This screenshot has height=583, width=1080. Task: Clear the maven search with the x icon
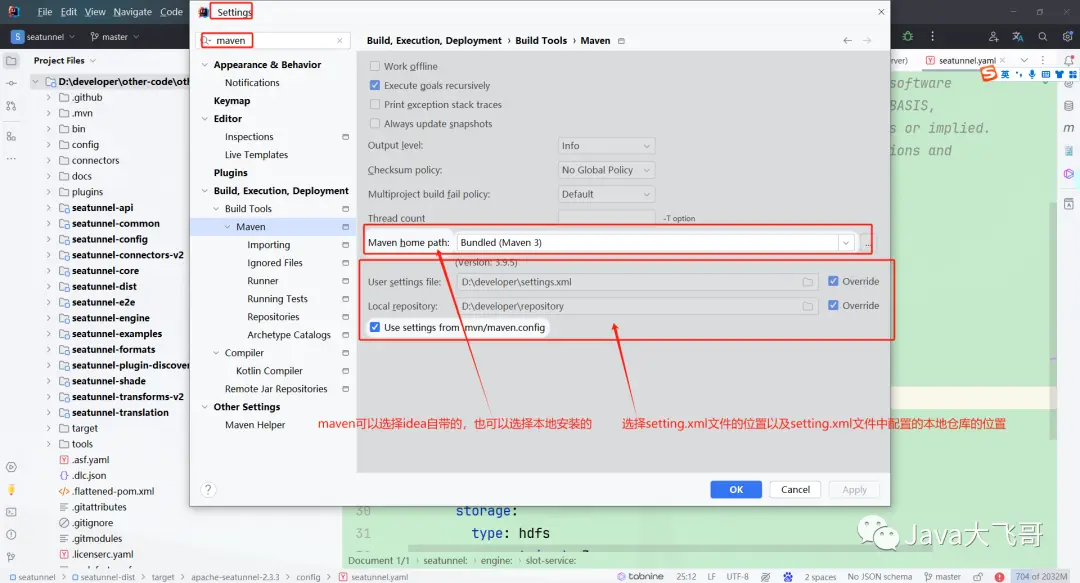click(340, 41)
